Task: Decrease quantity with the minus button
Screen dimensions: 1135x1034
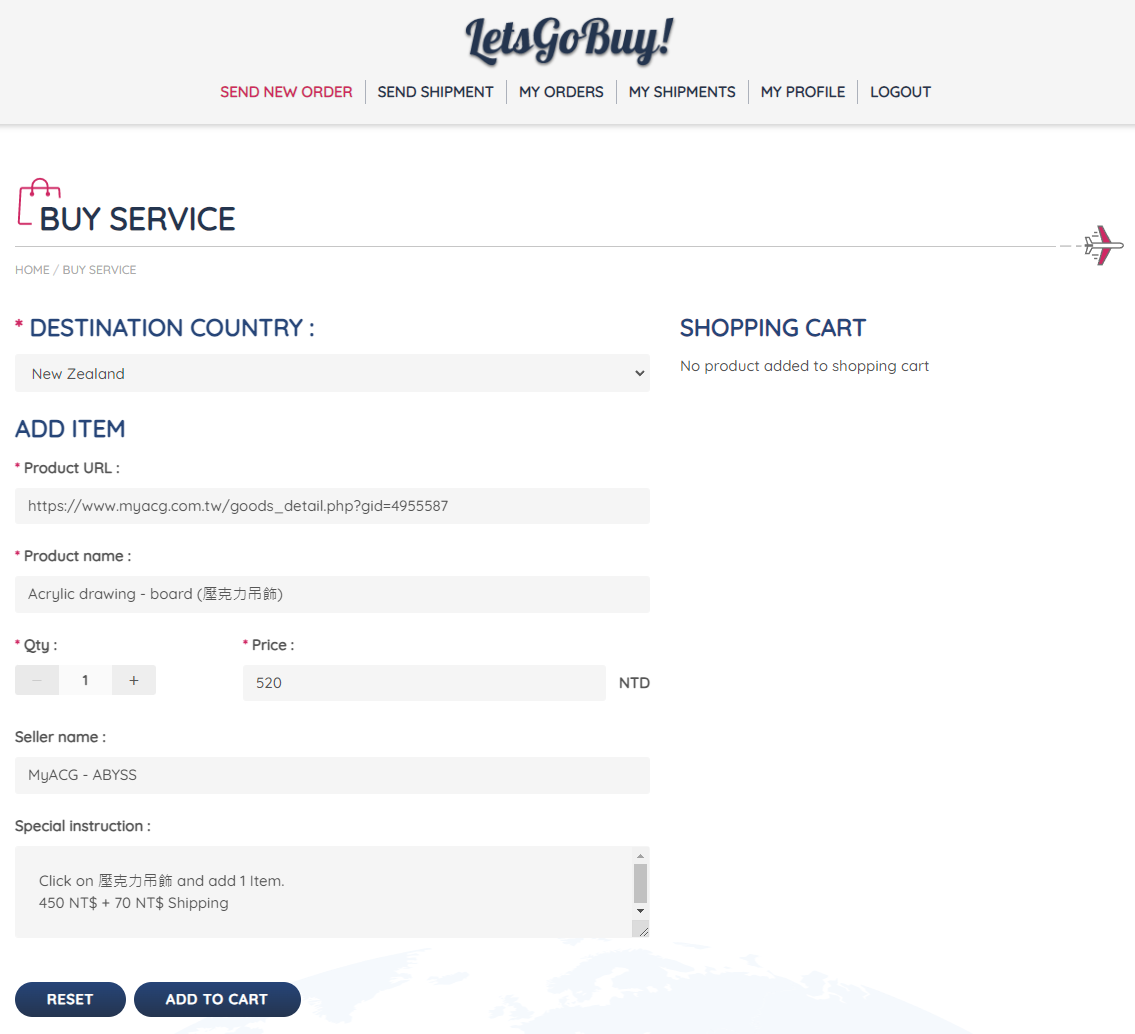Action: click(37, 680)
